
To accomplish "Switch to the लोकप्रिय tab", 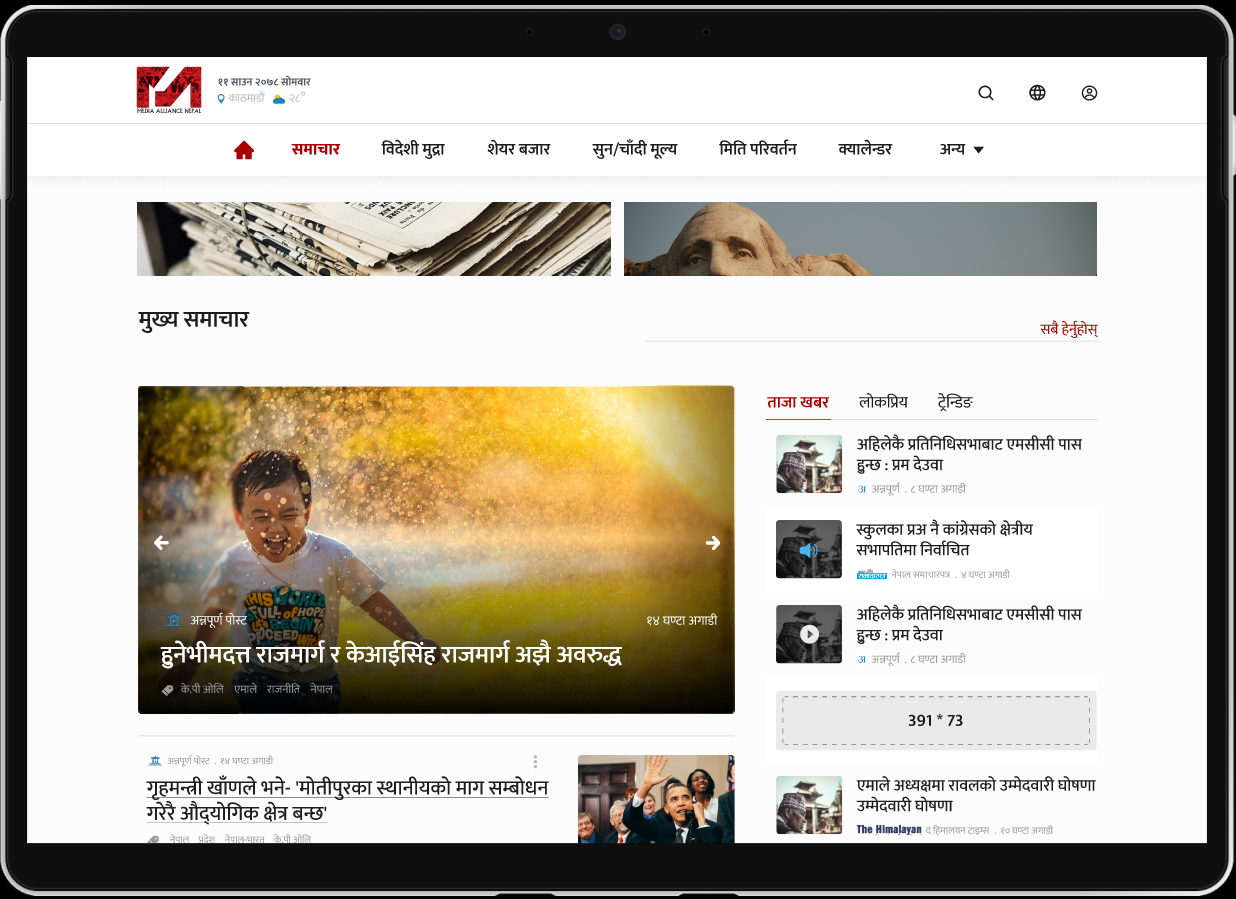I will (x=883, y=402).
